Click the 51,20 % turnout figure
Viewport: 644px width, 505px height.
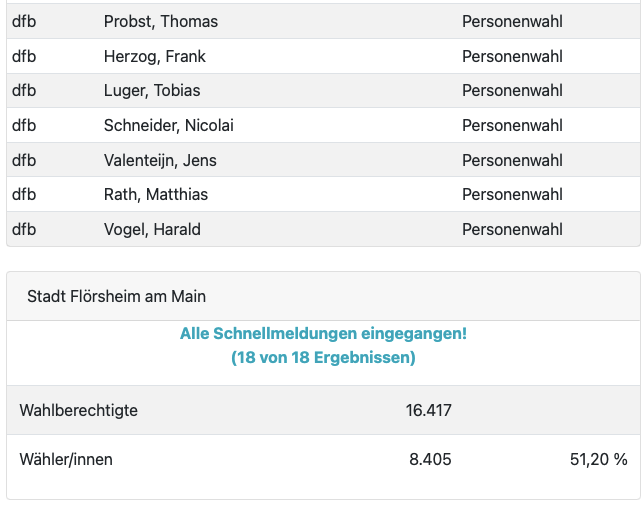click(599, 460)
